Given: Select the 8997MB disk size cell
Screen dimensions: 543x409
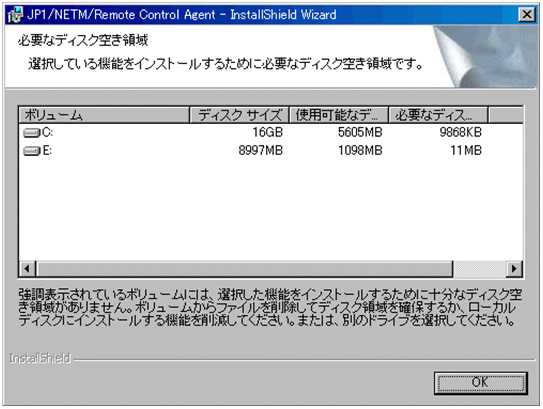Looking at the screenshot, I should (261, 151).
